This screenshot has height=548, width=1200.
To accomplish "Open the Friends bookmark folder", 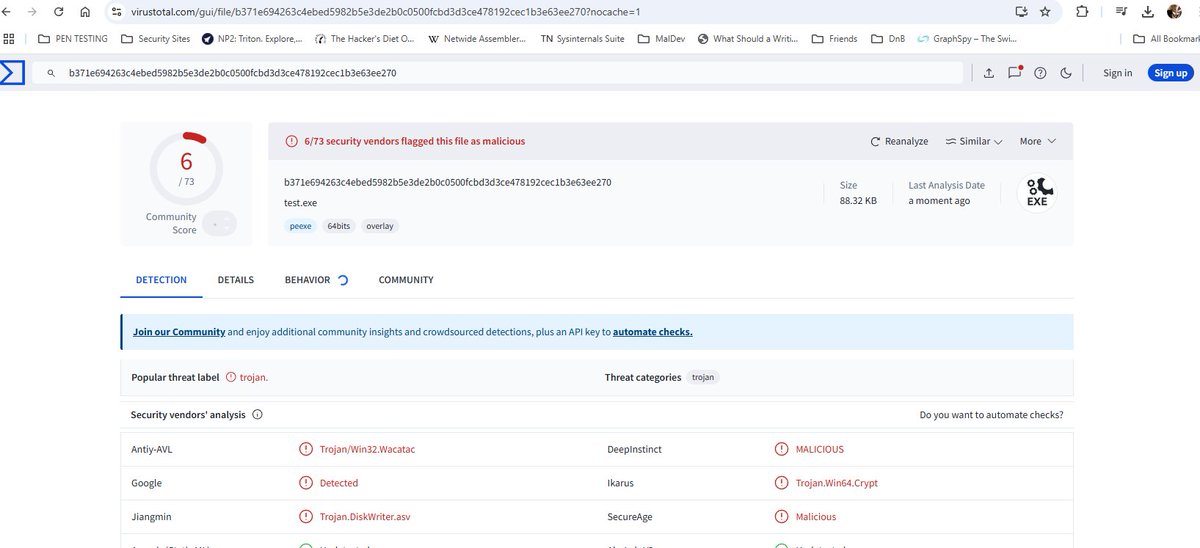I will click(835, 39).
